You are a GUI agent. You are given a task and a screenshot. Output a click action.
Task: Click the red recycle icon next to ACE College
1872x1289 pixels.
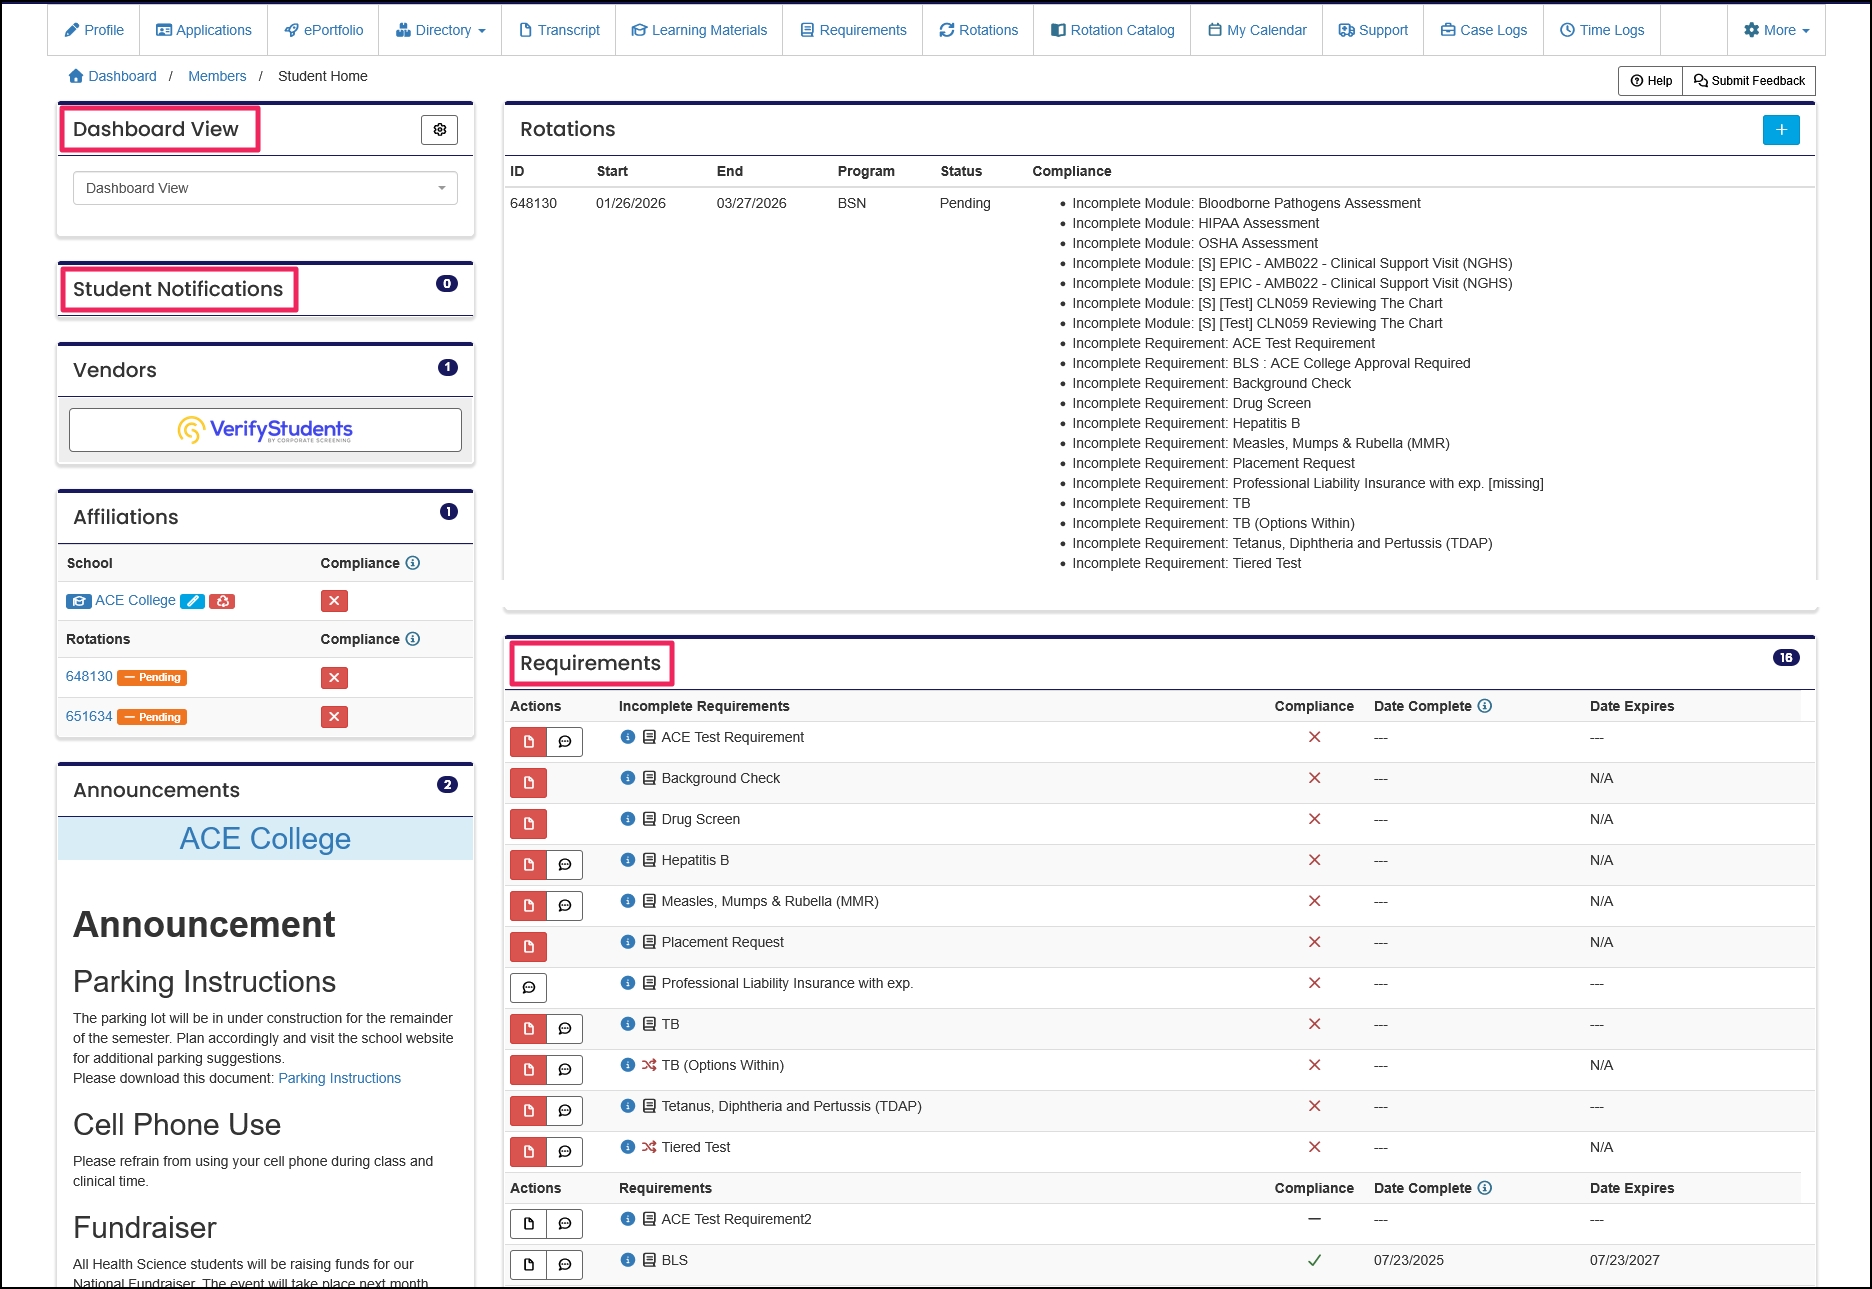point(222,601)
